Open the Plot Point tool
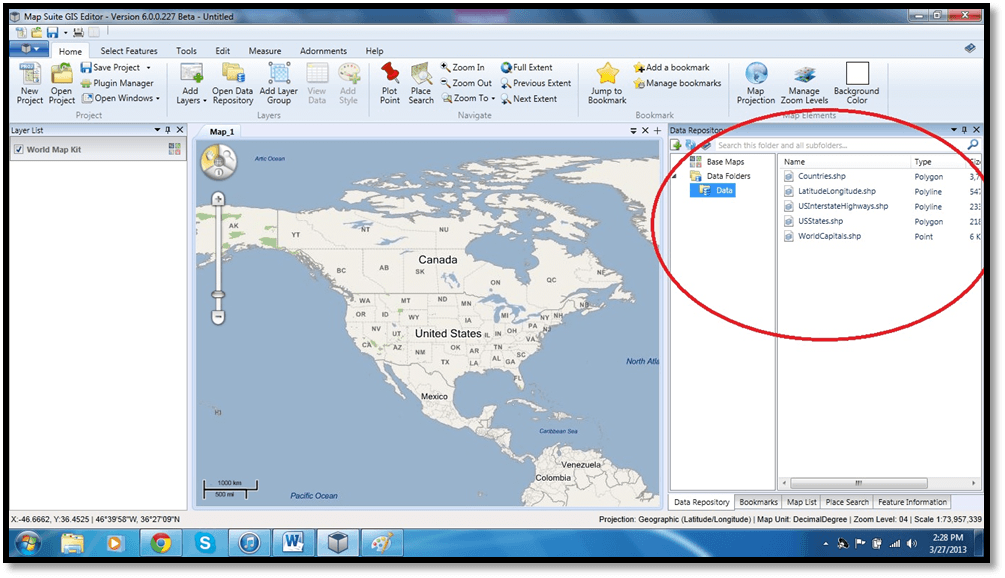 coord(390,75)
